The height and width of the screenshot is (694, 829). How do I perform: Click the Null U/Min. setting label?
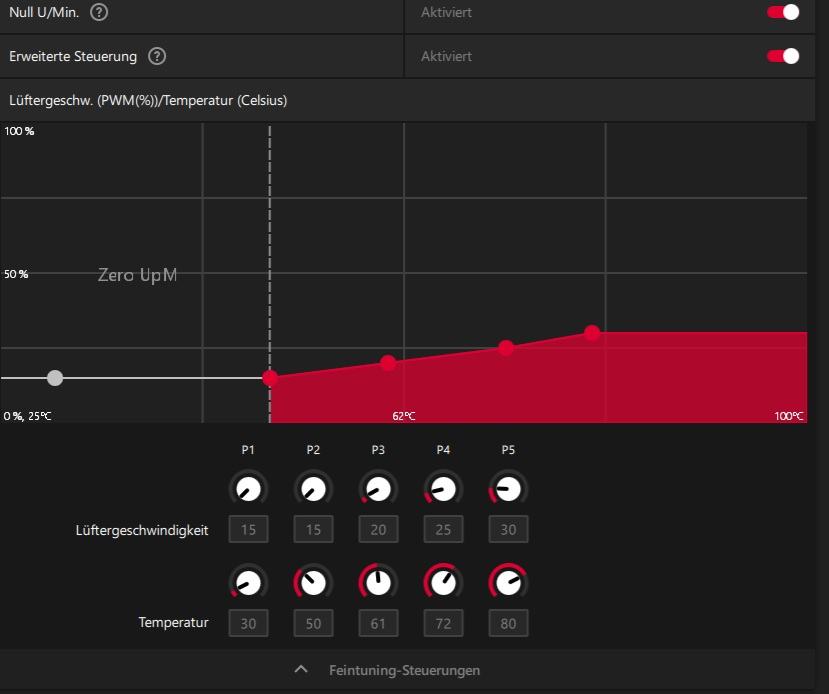point(44,12)
